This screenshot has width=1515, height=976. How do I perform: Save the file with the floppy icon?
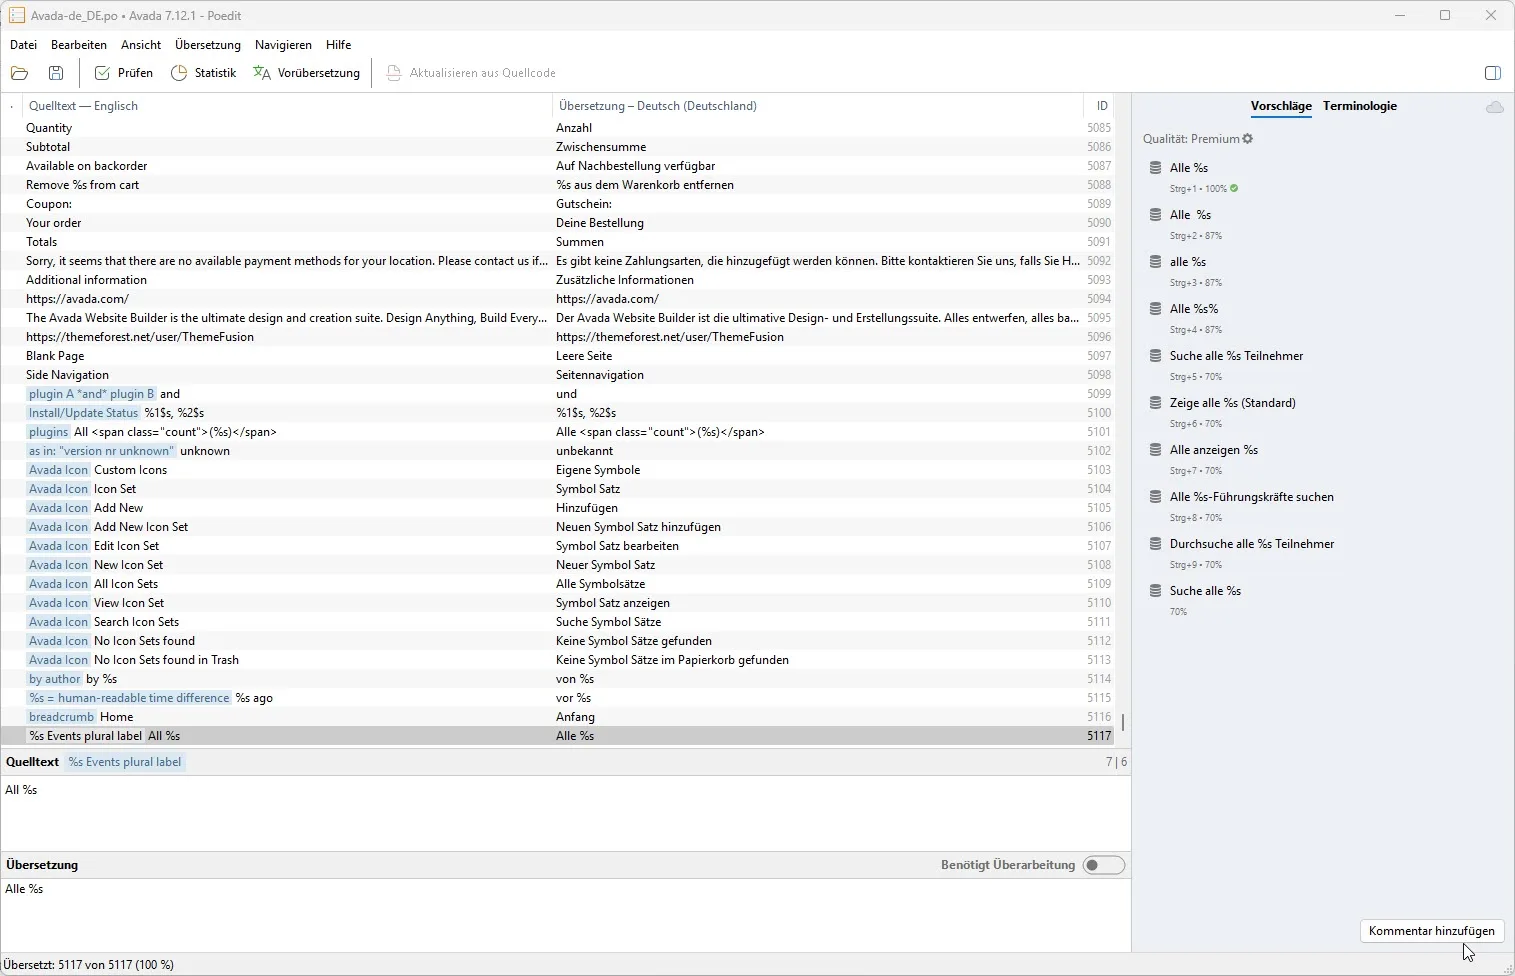point(56,73)
